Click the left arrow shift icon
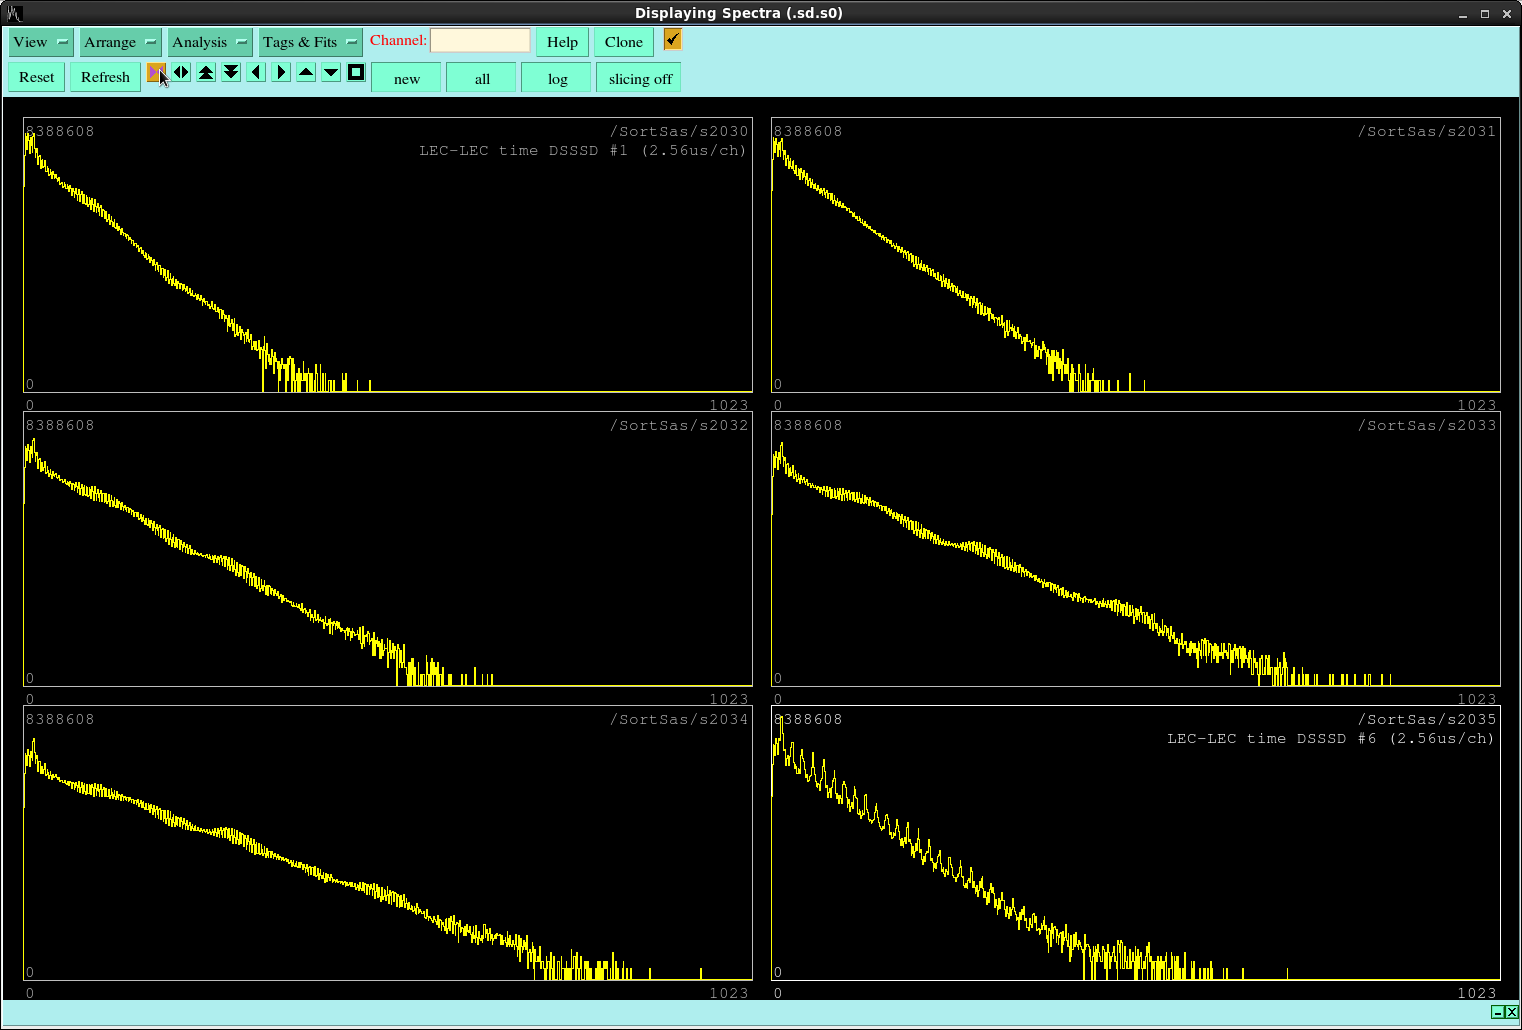 tap(256, 72)
